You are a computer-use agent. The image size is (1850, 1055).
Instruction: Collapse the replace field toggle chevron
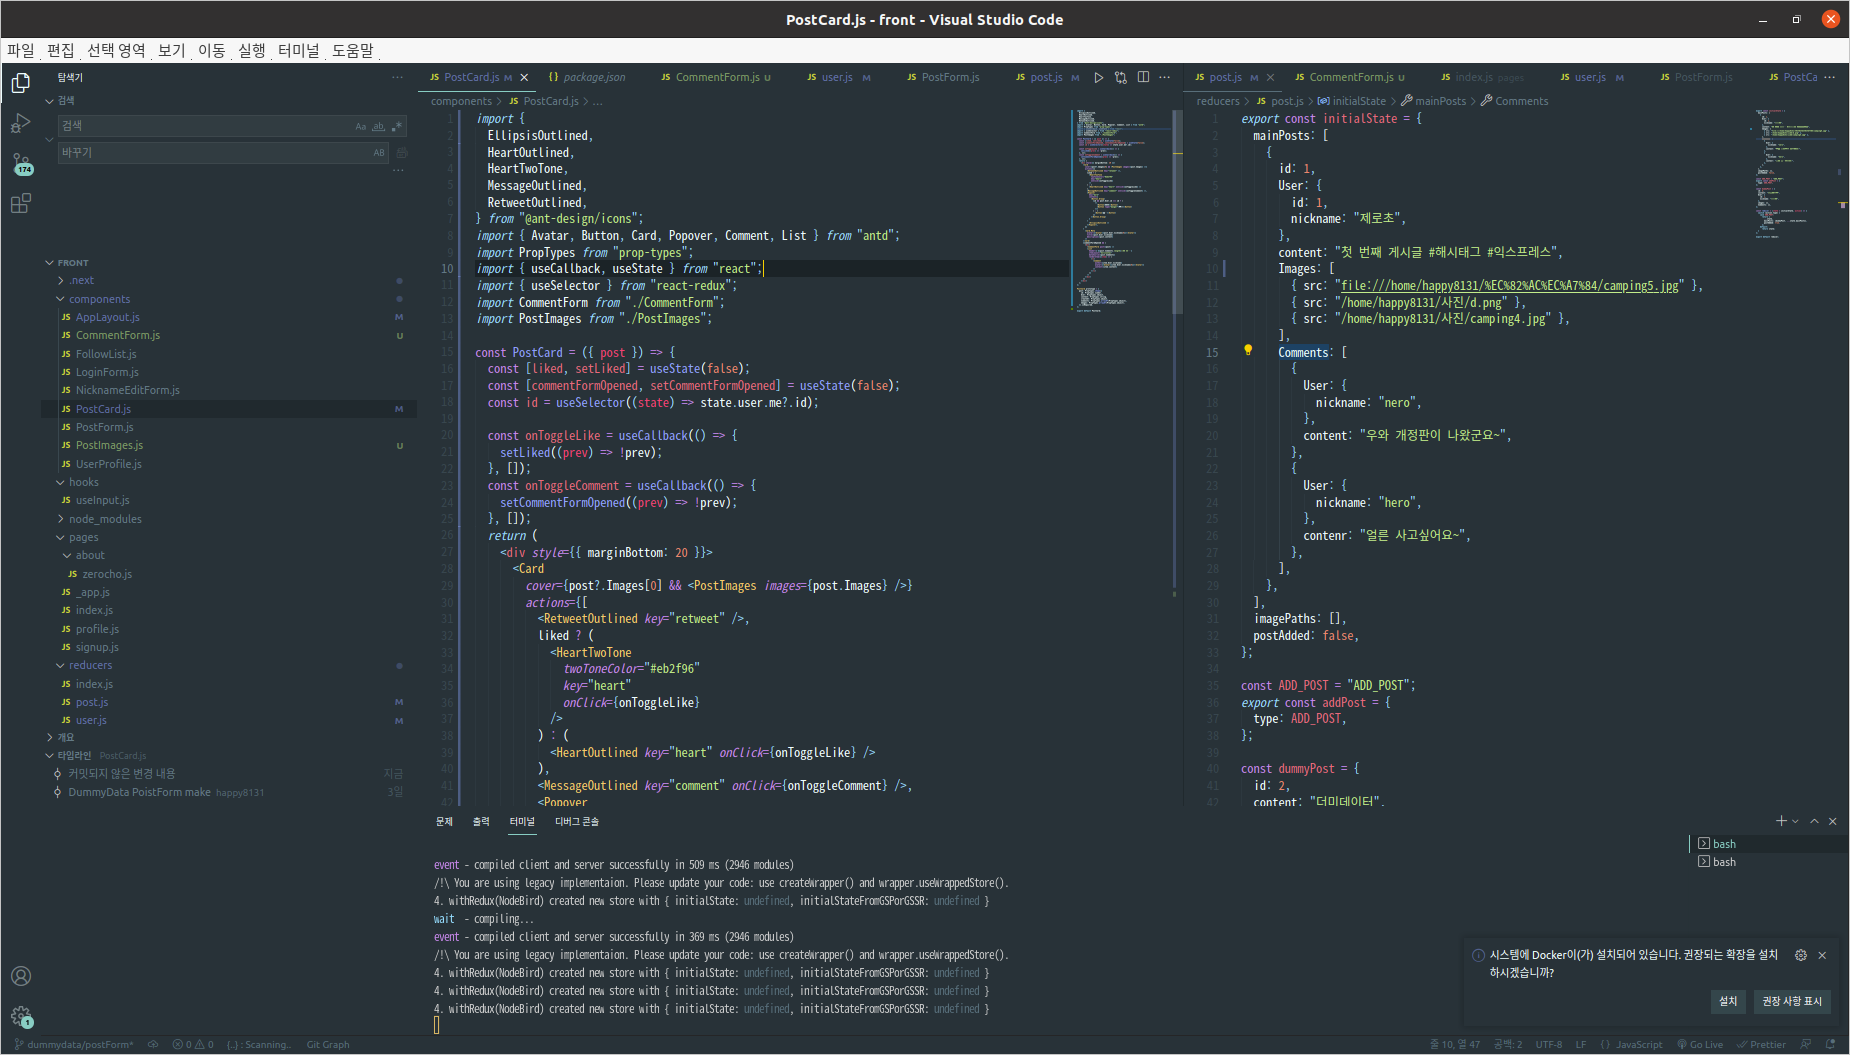[x=49, y=139]
